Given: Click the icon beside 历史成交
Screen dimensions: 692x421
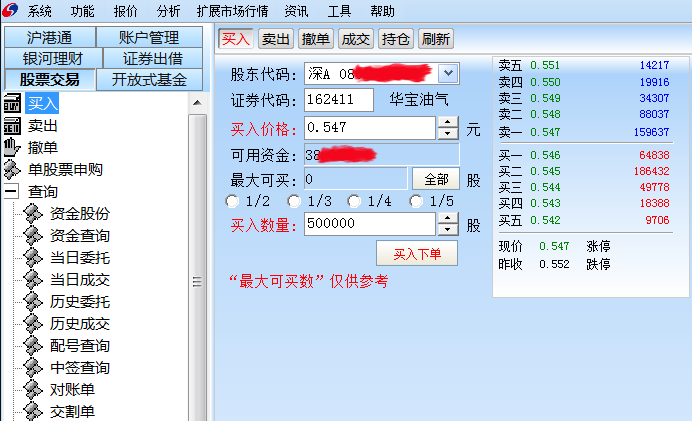Looking at the screenshot, I should 33,323.
